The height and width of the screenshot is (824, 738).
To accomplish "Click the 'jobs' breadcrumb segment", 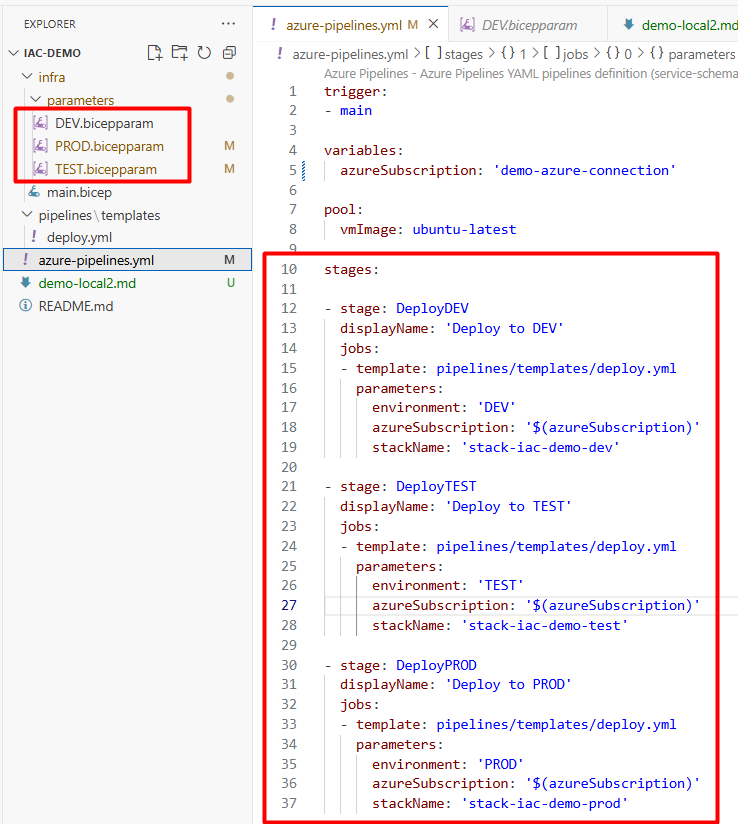I will click(x=565, y=54).
